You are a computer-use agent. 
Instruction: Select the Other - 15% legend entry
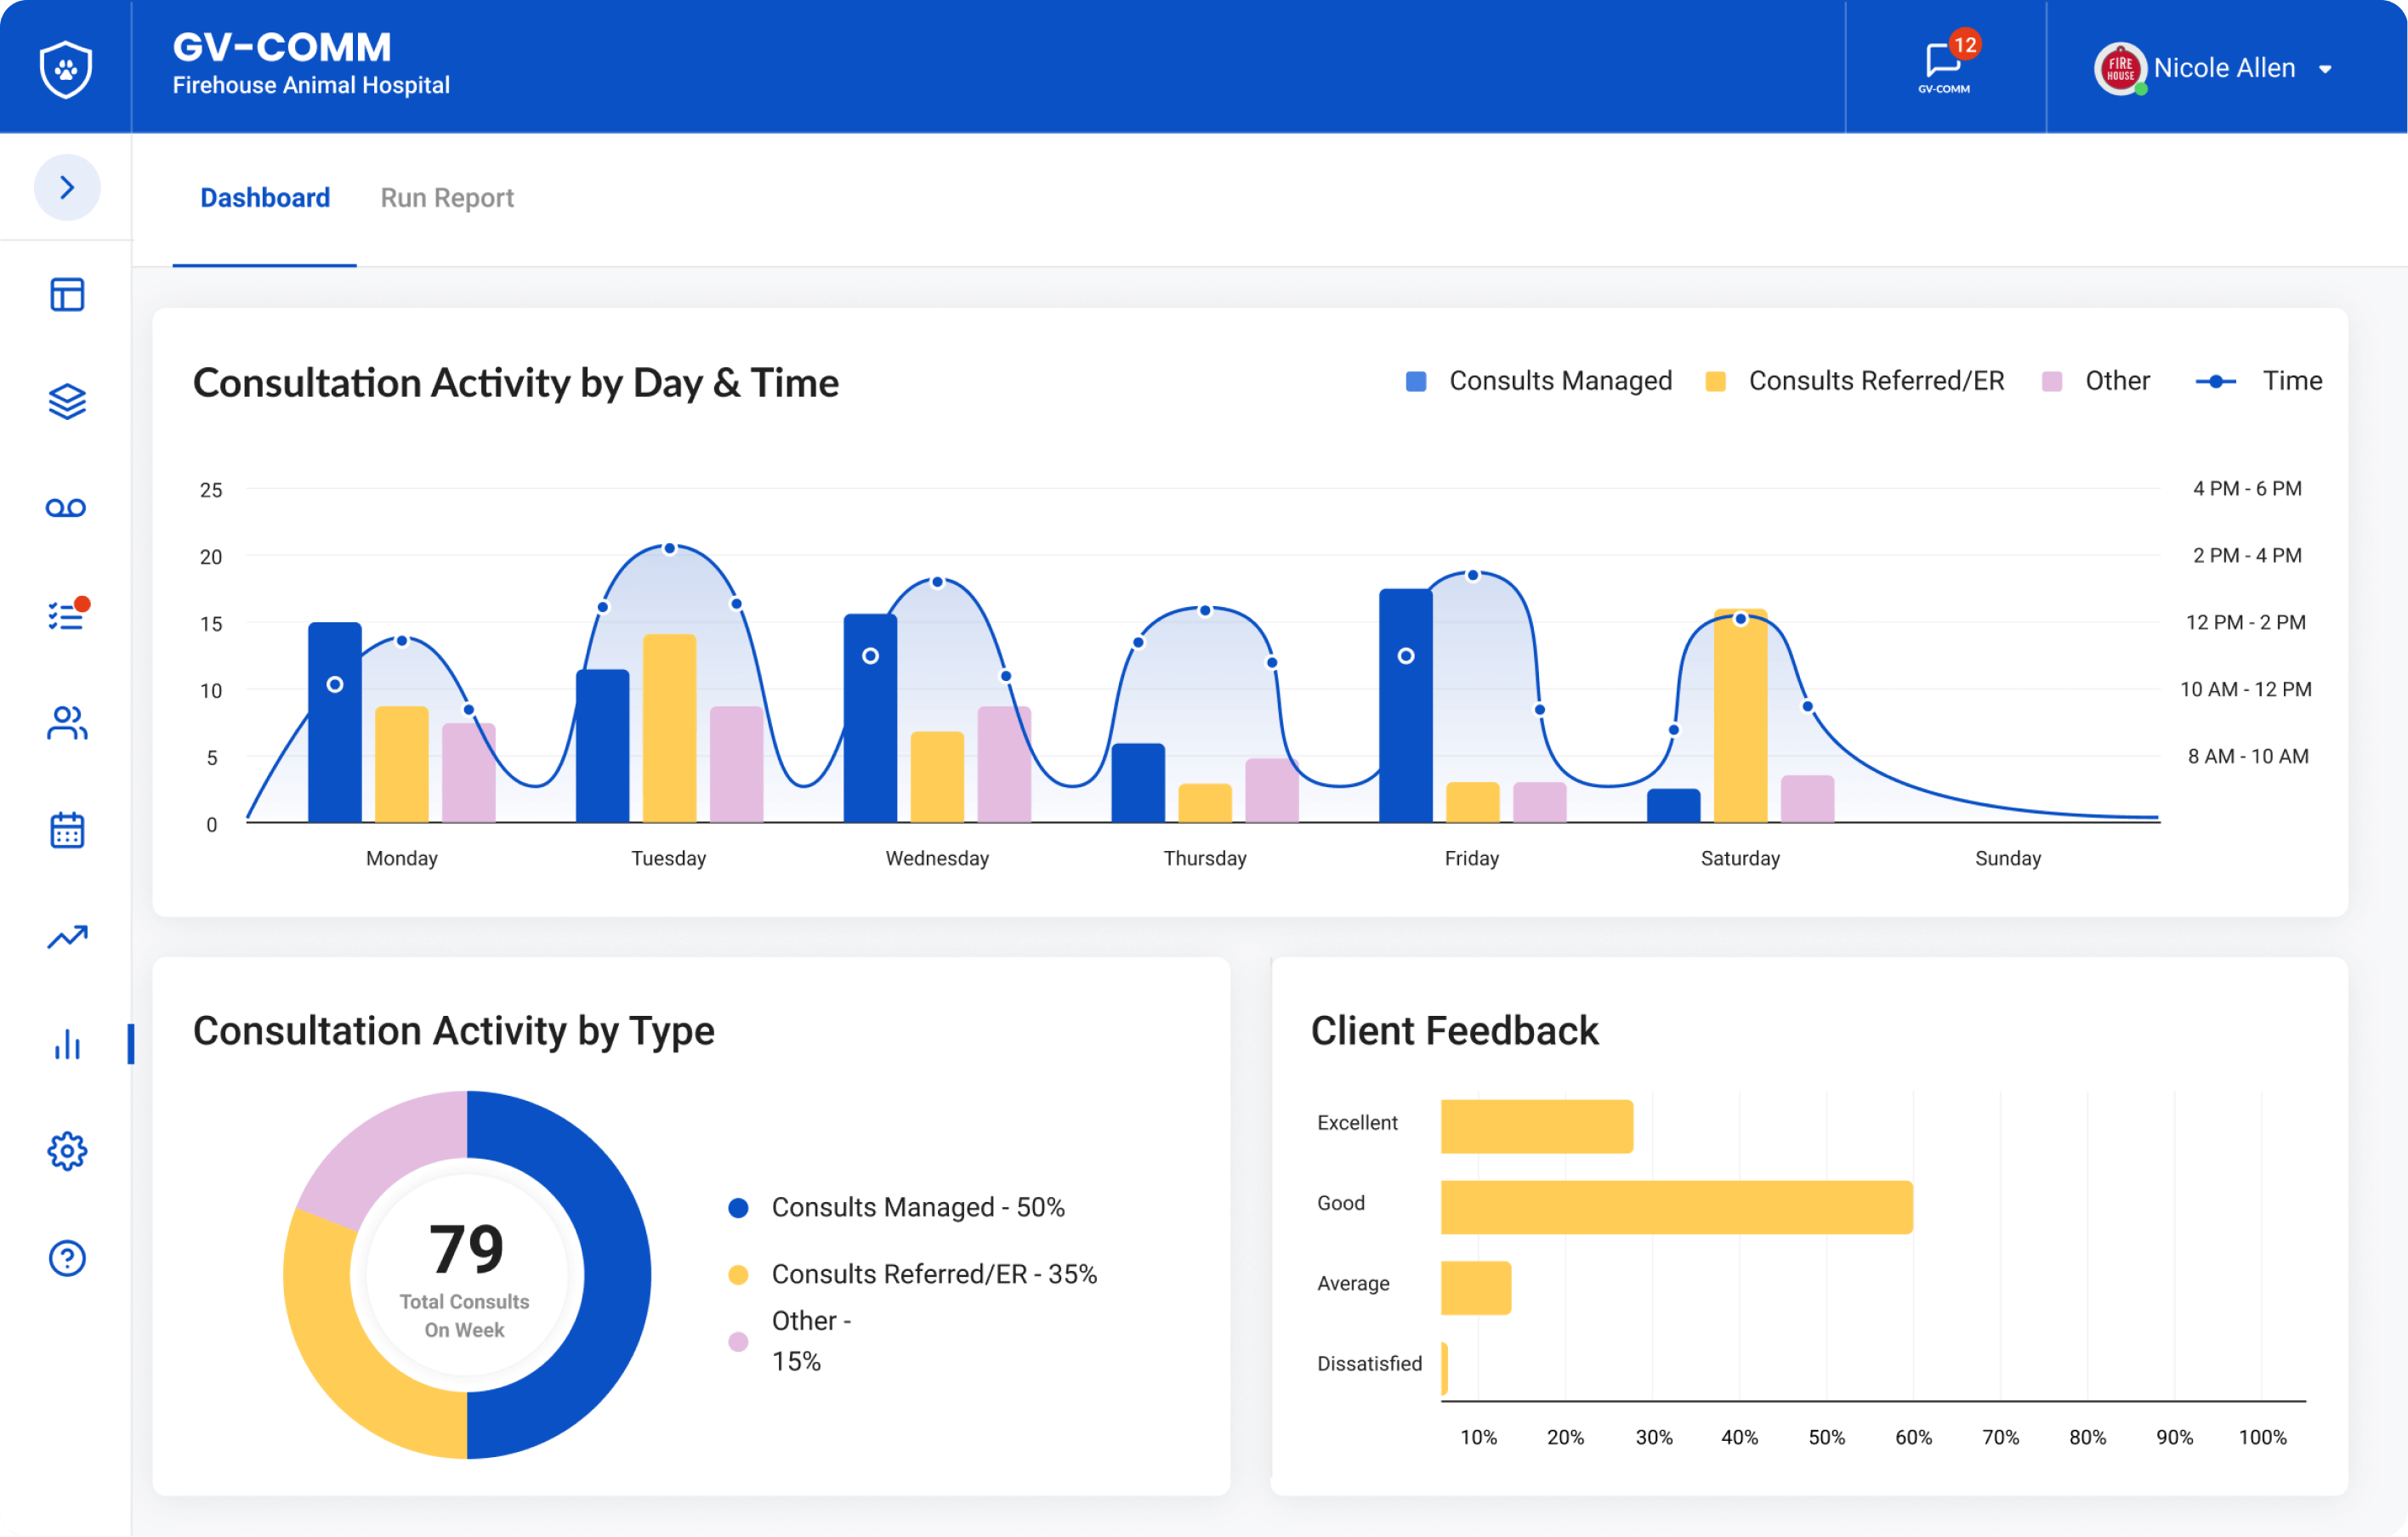click(790, 1342)
